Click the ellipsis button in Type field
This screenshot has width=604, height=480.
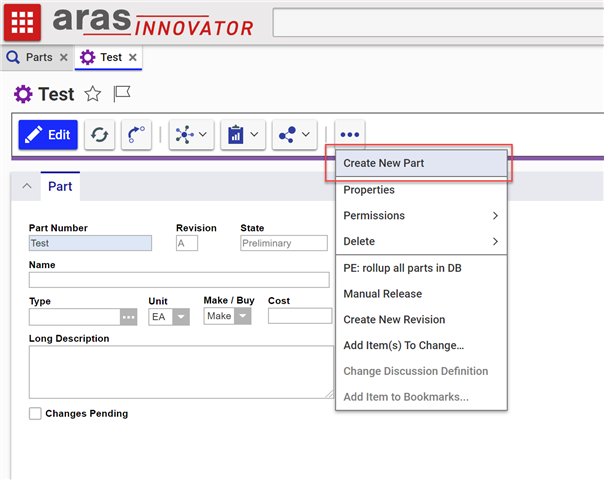(x=128, y=316)
